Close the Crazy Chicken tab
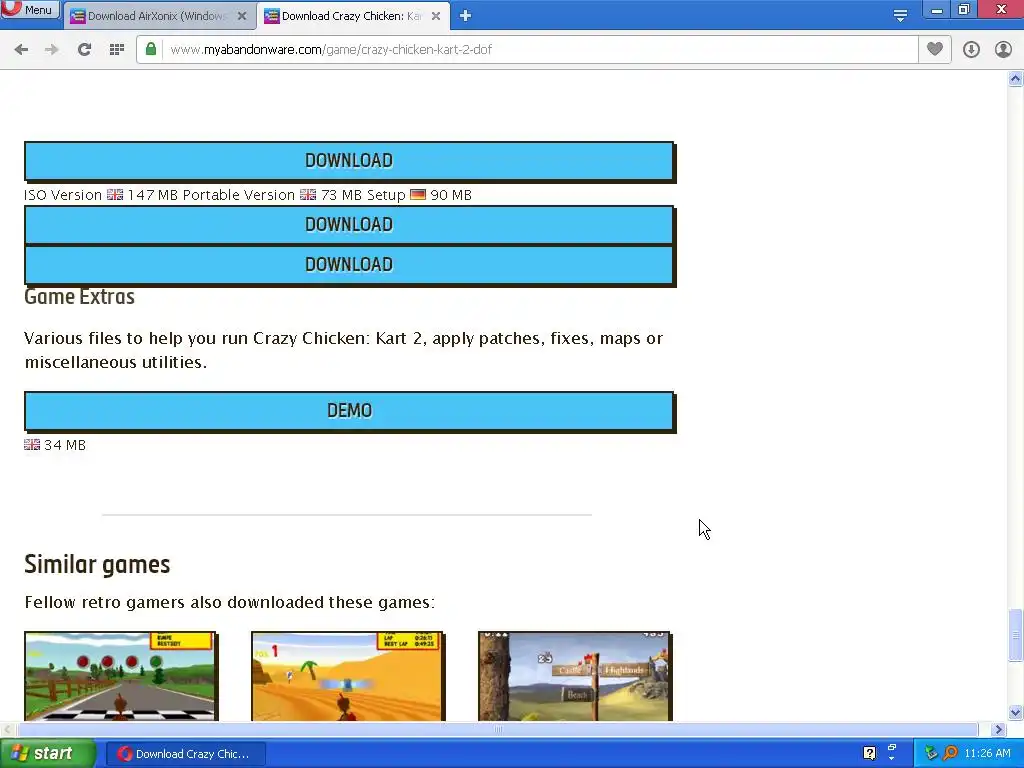Viewport: 1024px width, 768px height. pos(436,16)
